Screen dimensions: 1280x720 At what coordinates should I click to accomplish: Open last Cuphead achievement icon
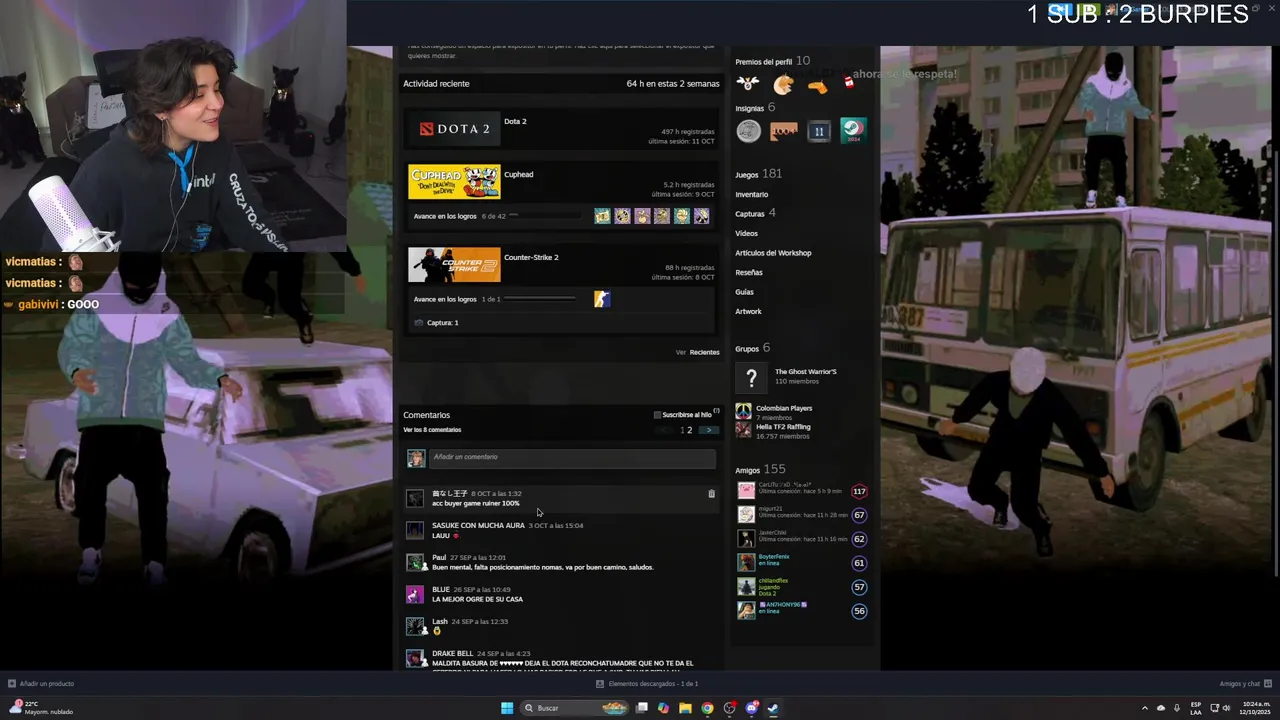click(x=701, y=216)
